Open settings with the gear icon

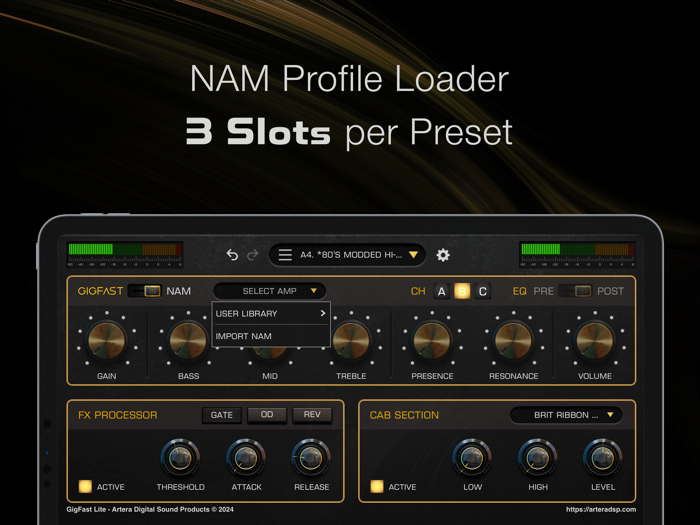point(443,255)
